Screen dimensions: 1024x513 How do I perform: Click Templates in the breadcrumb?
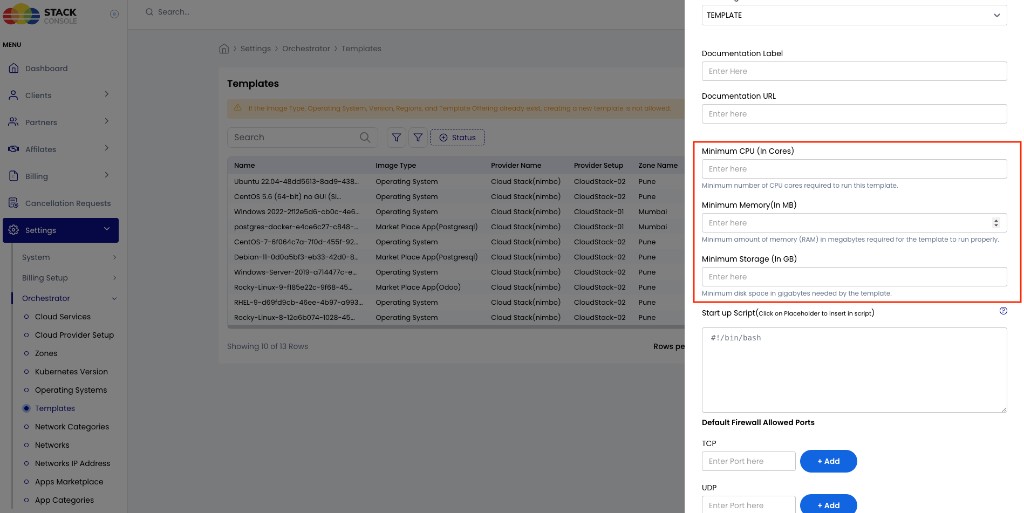[x=361, y=48]
